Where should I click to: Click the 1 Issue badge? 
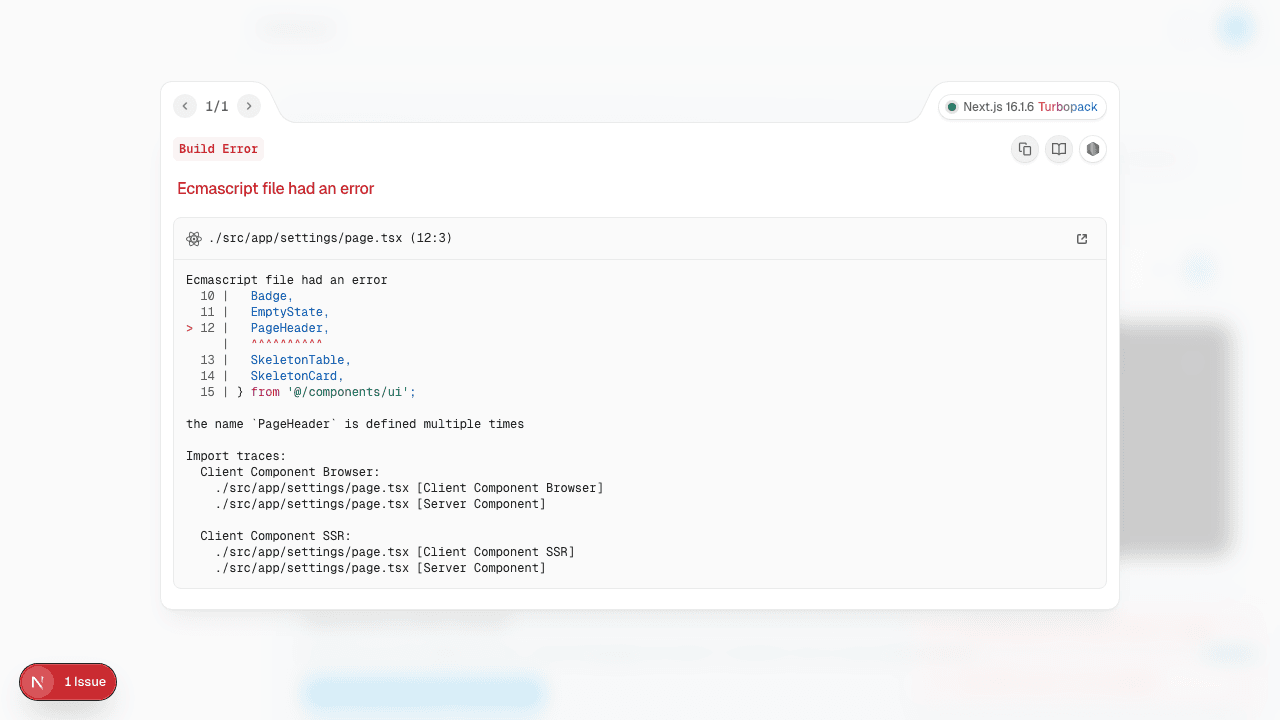[86, 681]
